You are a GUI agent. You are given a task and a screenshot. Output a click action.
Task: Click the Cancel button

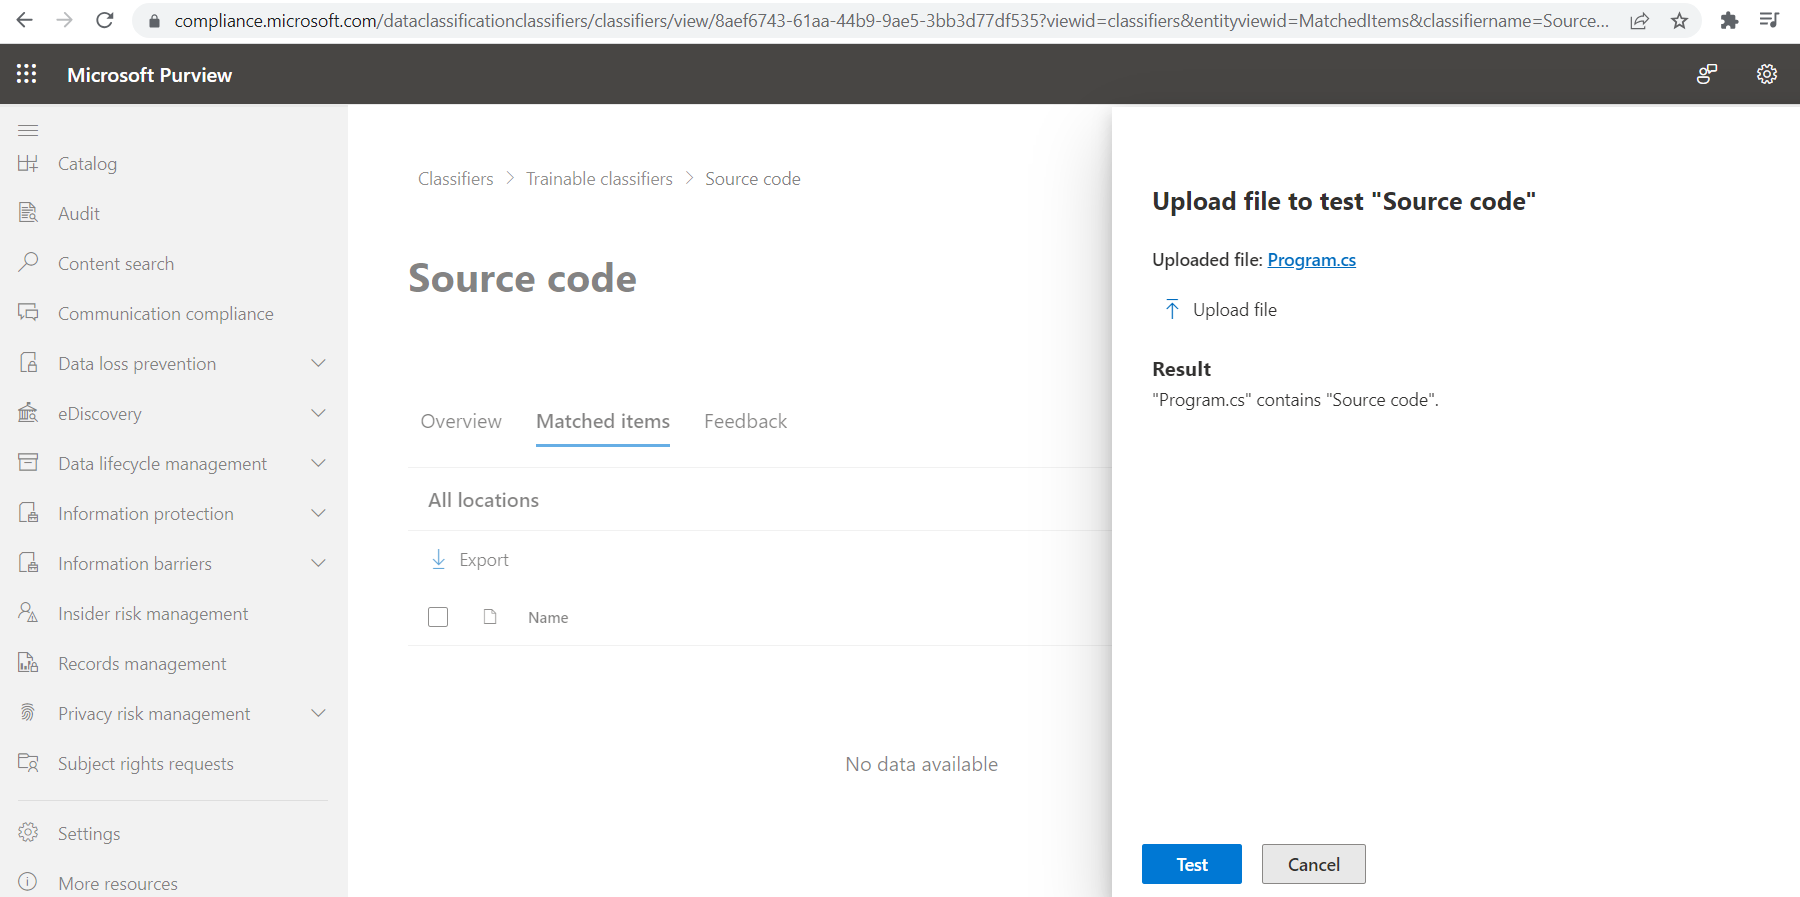coord(1314,864)
